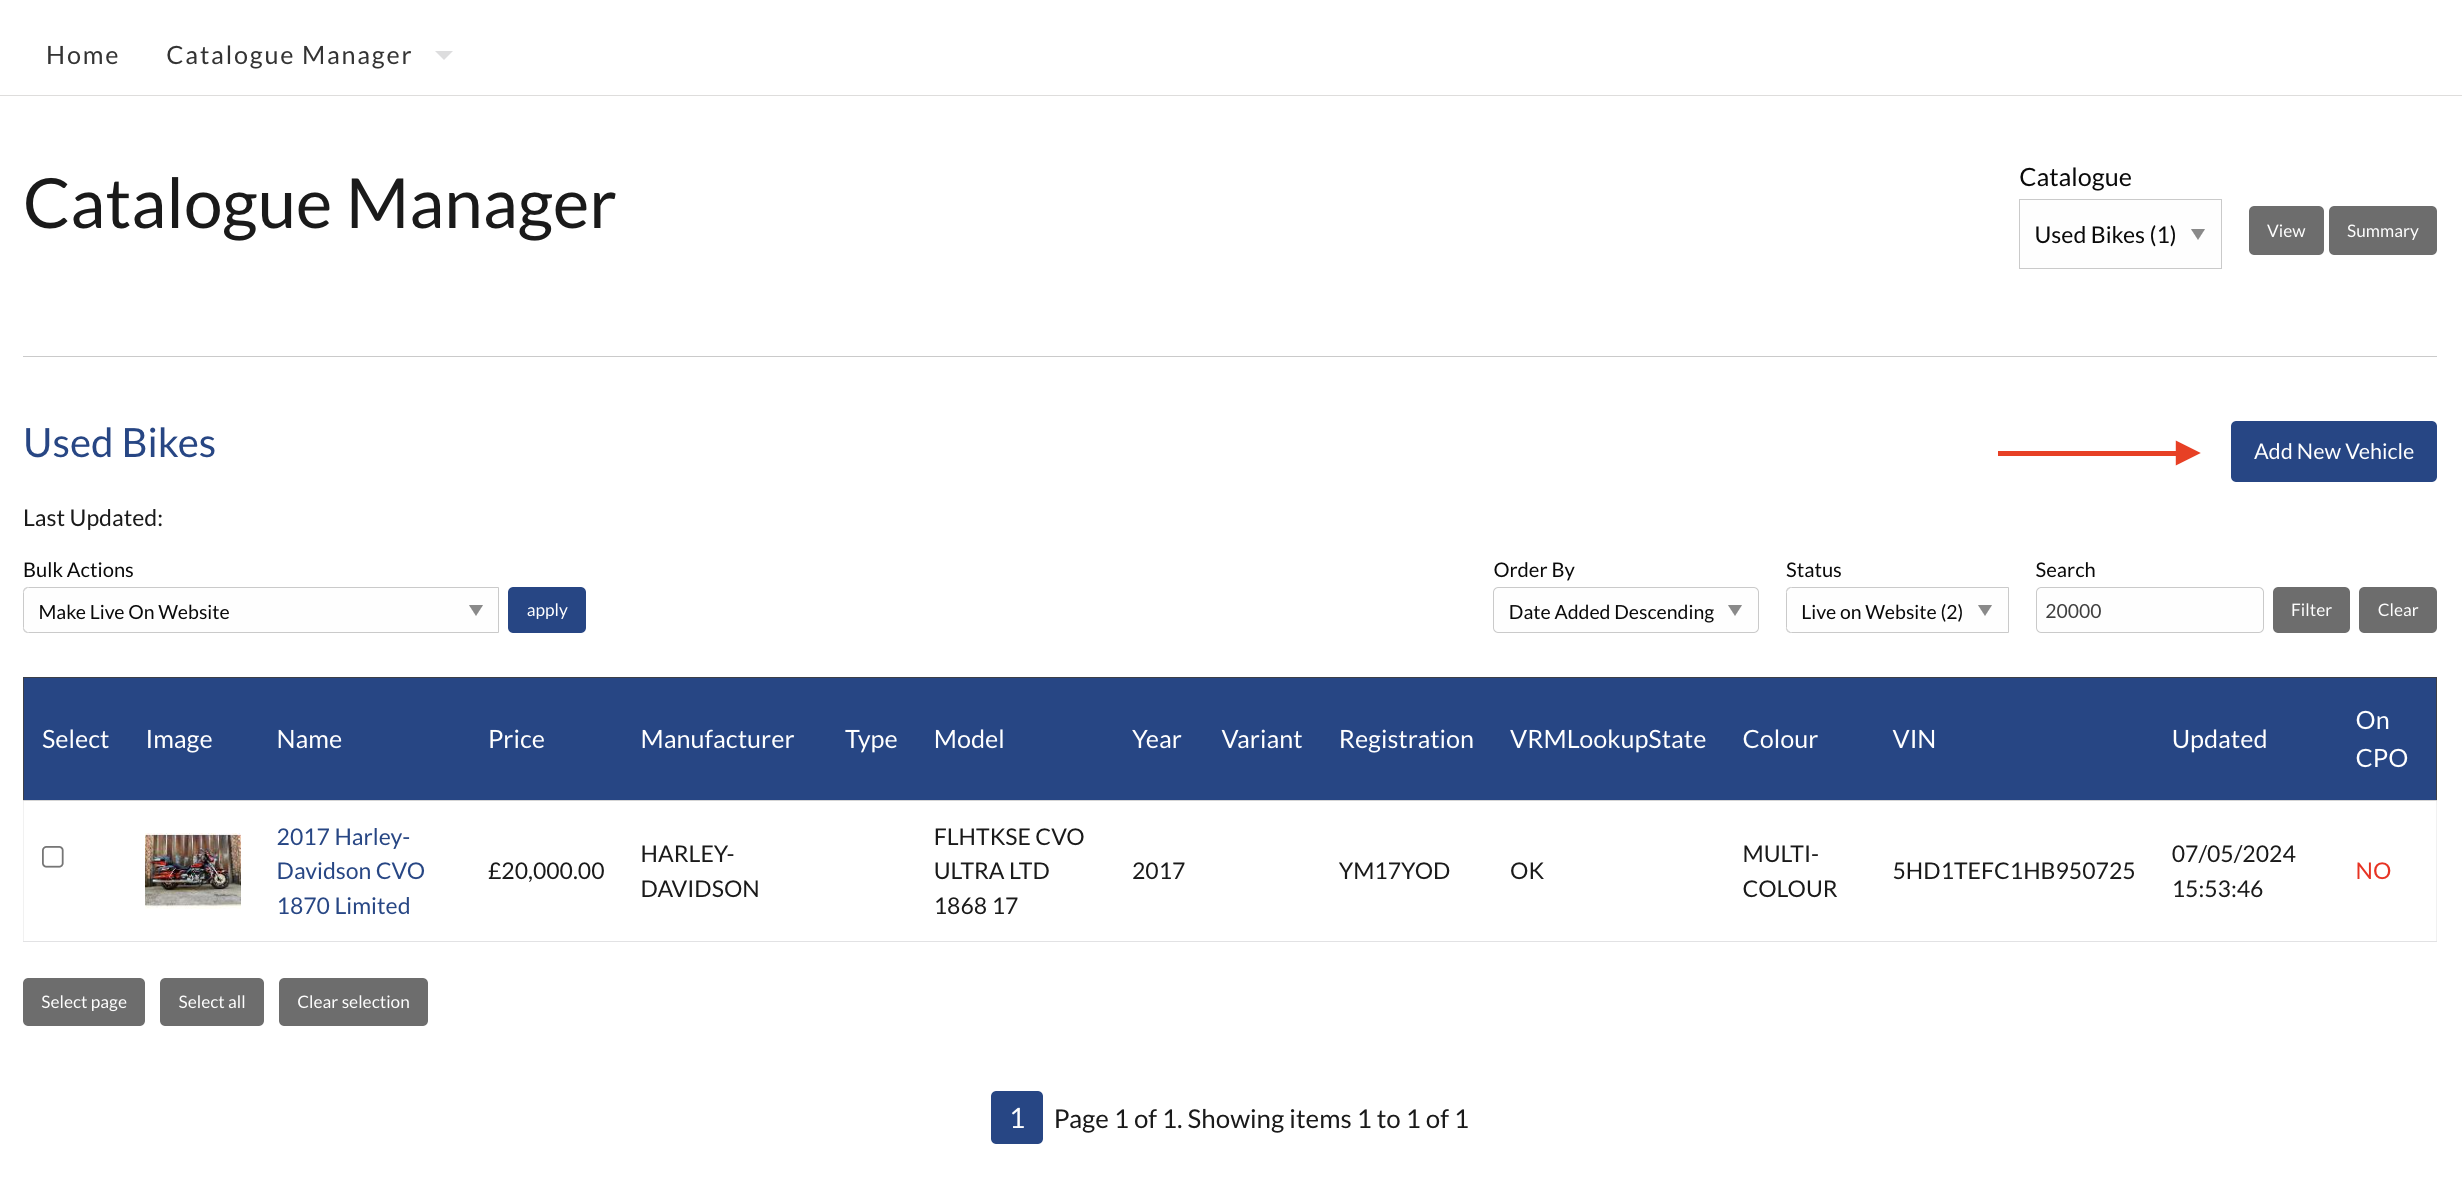
Task: Expand the Bulk Actions dropdown
Action: (259, 610)
